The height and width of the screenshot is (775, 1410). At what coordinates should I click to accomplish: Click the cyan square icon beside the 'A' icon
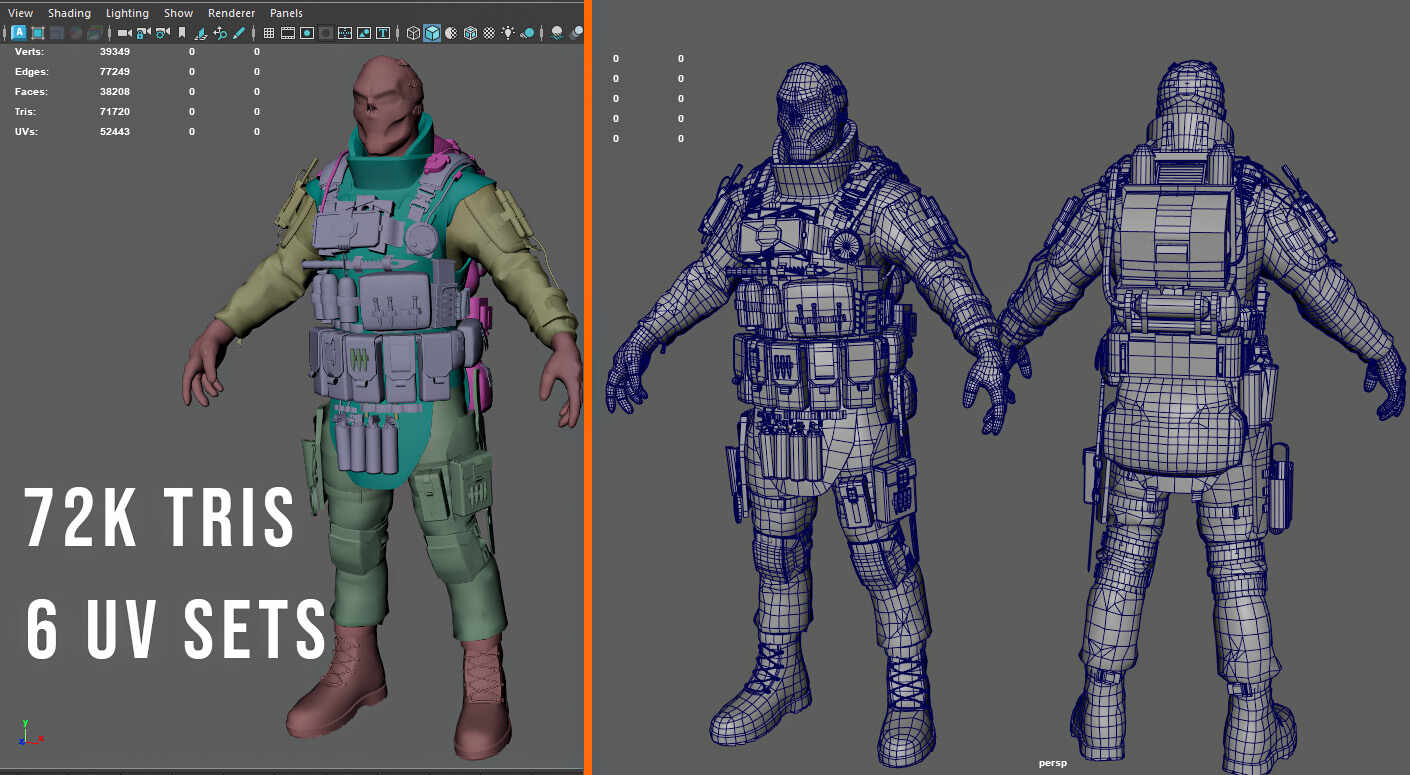click(x=38, y=33)
